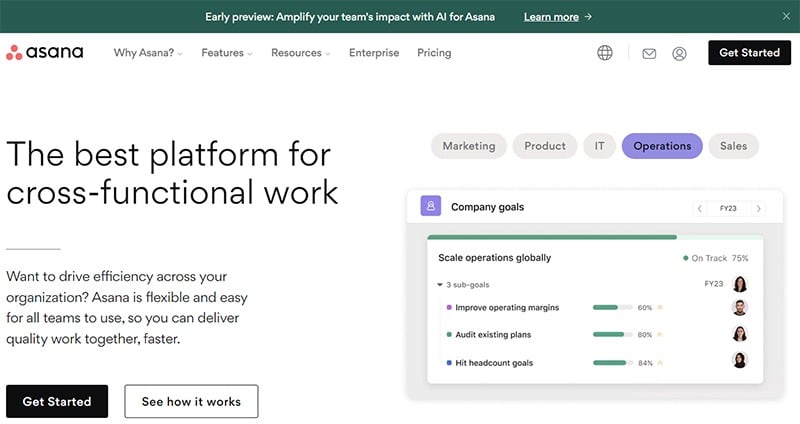Select the Operations tab
The width and height of the screenshot is (800, 424).
click(x=662, y=146)
